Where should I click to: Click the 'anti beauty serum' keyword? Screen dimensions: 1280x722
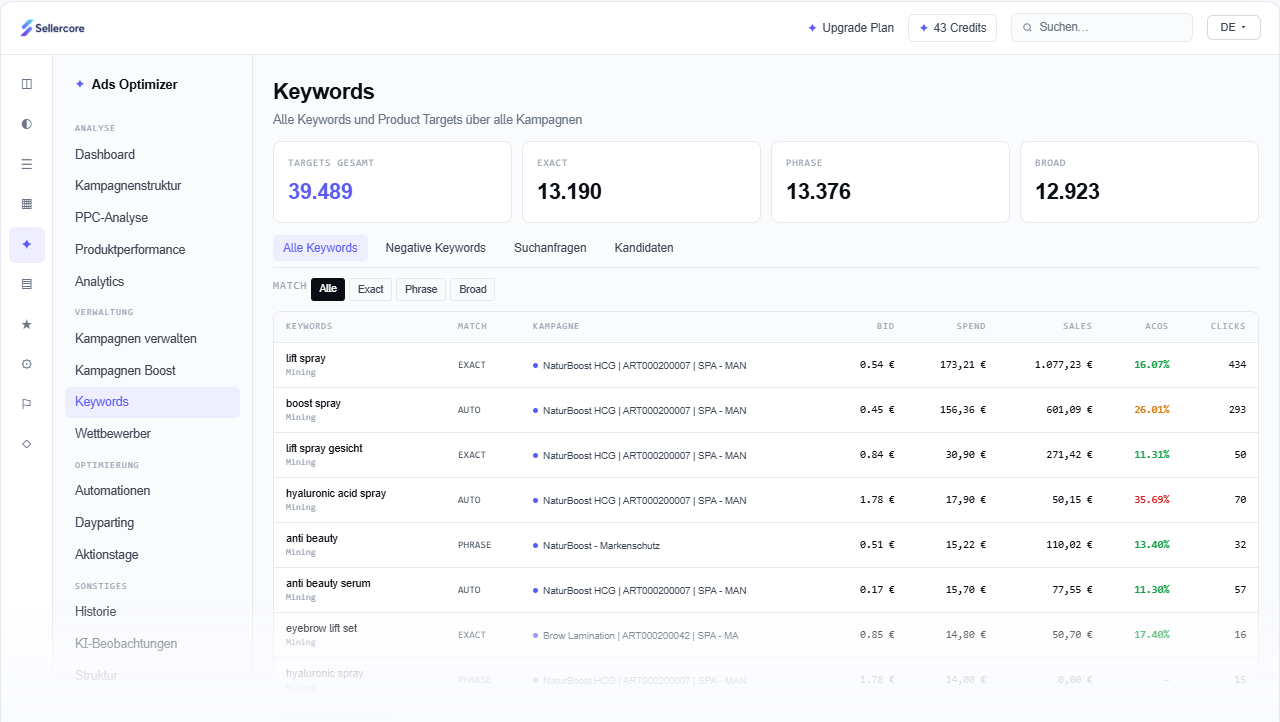(x=328, y=584)
